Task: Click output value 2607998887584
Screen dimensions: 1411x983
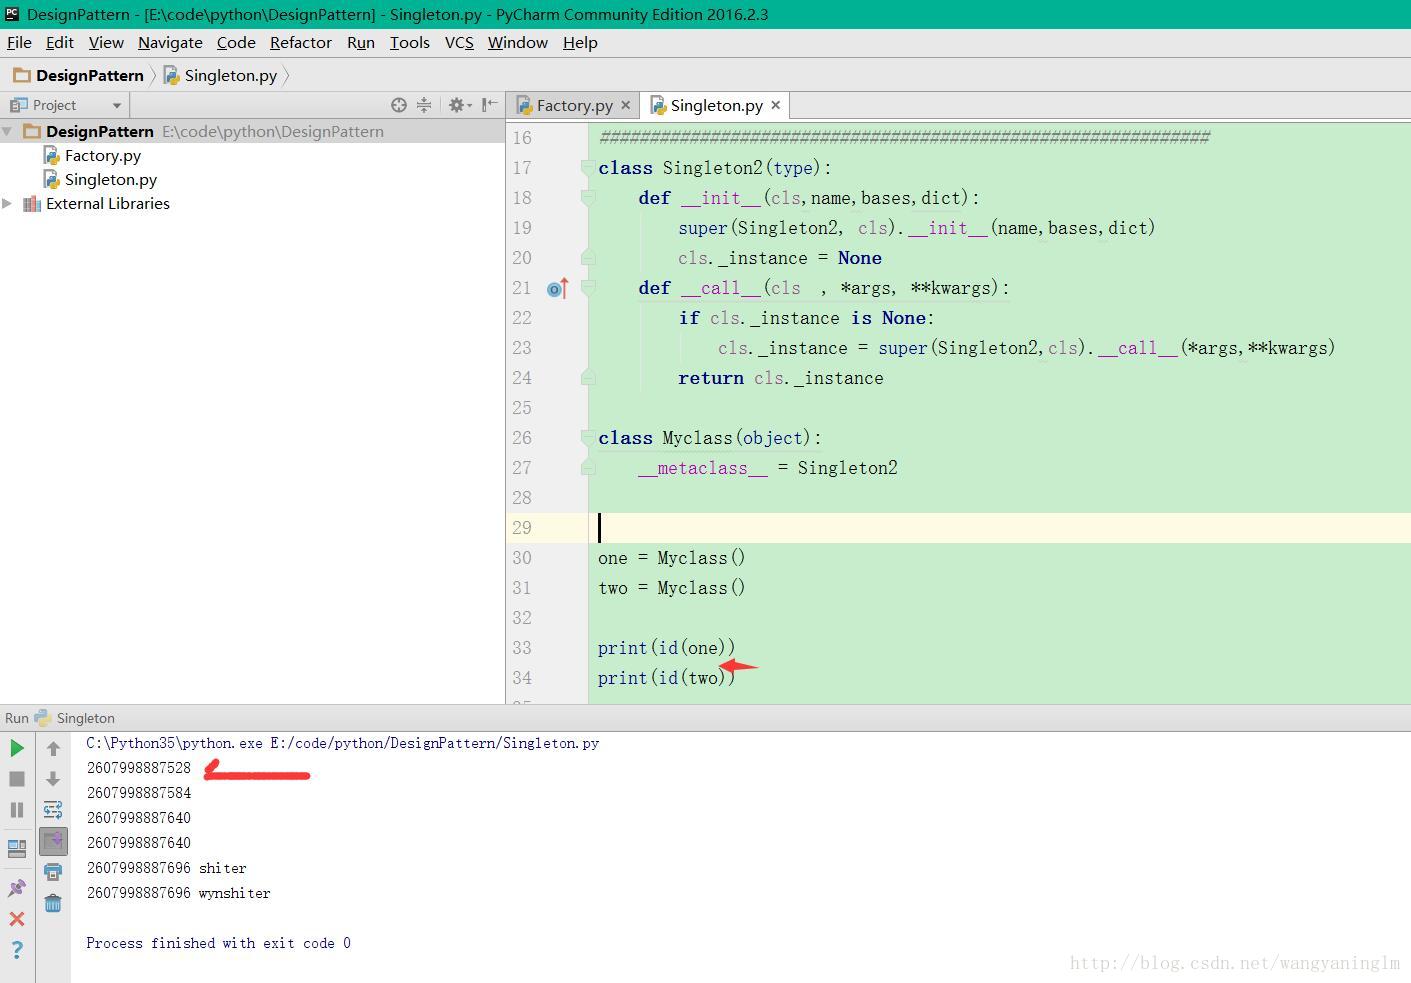Action: point(139,793)
